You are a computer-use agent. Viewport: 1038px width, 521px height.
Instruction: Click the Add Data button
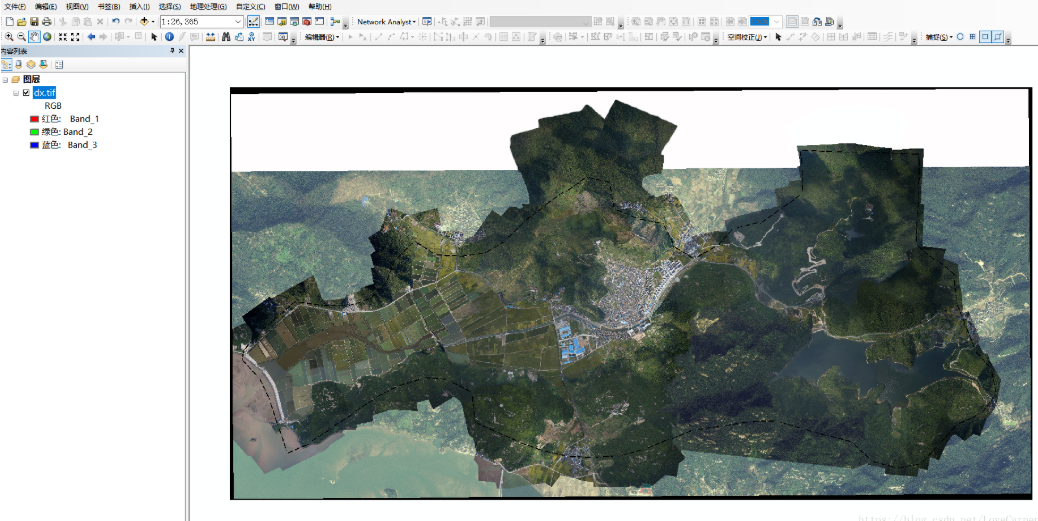pyautogui.click(x=144, y=21)
